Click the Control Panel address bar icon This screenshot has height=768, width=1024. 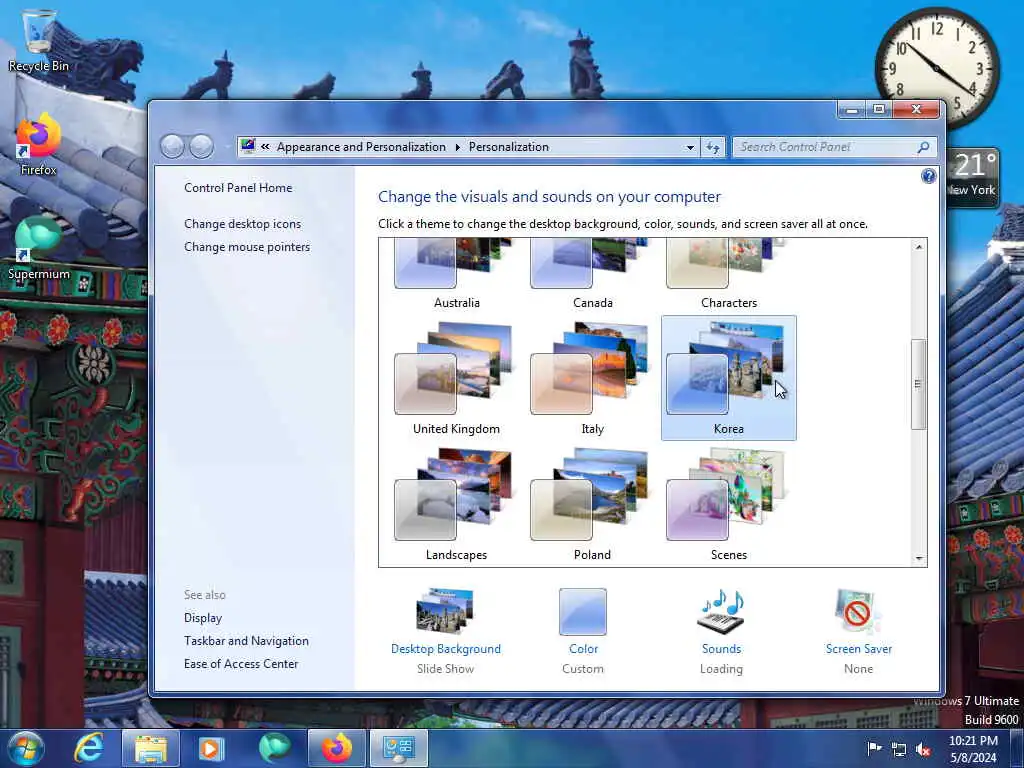point(248,146)
